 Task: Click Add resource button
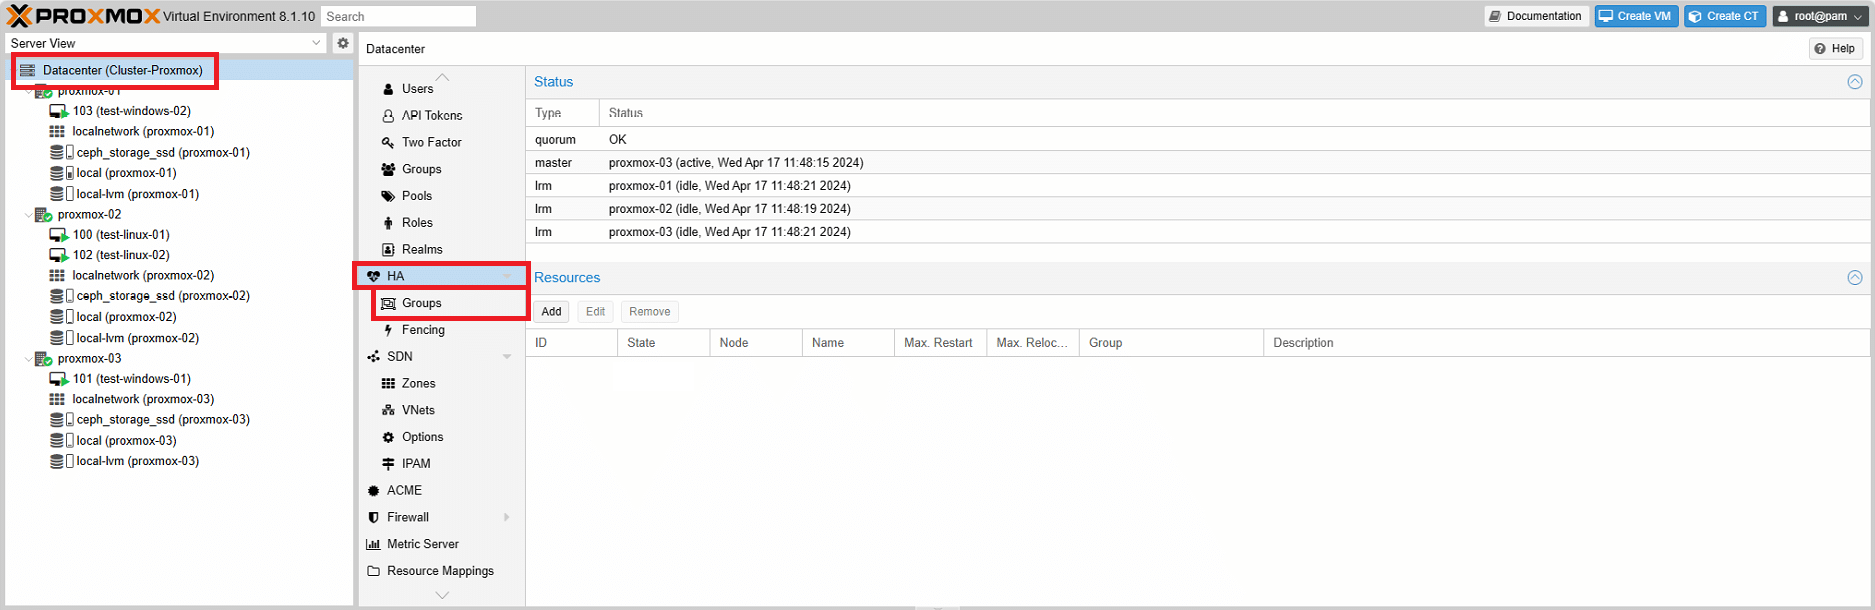coord(551,312)
